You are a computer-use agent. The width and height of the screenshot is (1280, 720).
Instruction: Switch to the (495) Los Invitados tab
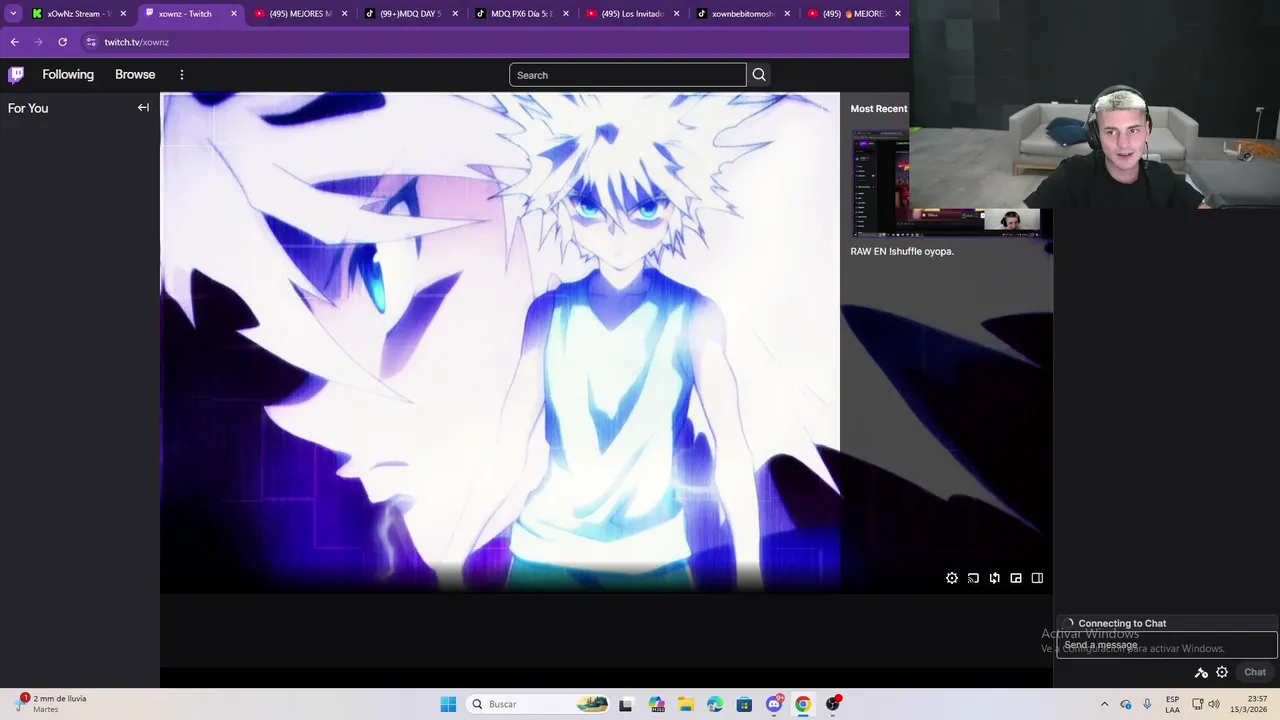click(x=633, y=14)
